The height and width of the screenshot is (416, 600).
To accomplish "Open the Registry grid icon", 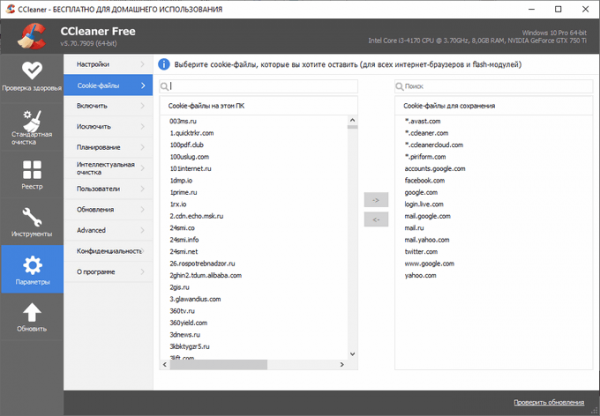I will (x=32, y=170).
